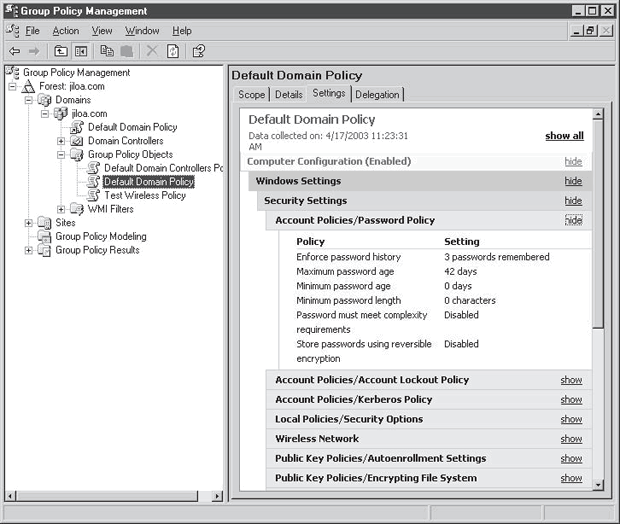
Task: Click the WMI Filters folder icon
Action: click(77, 209)
